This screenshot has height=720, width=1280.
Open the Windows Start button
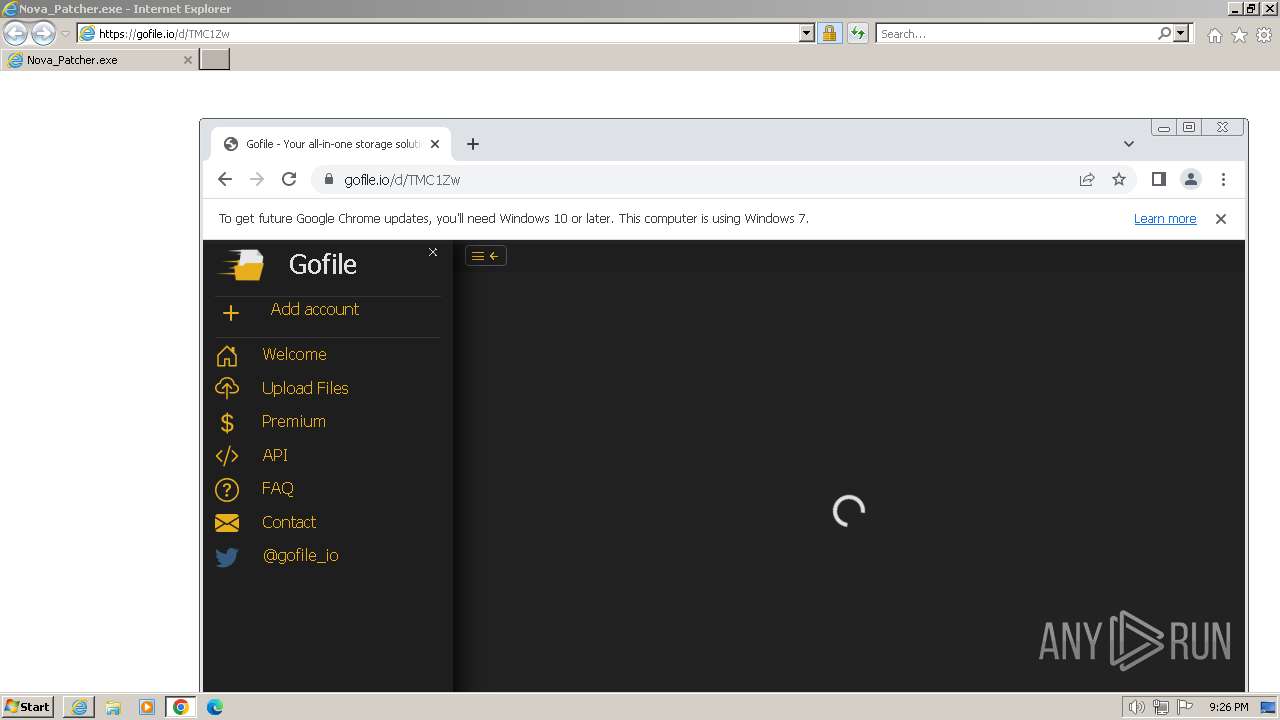[x=27, y=706]
